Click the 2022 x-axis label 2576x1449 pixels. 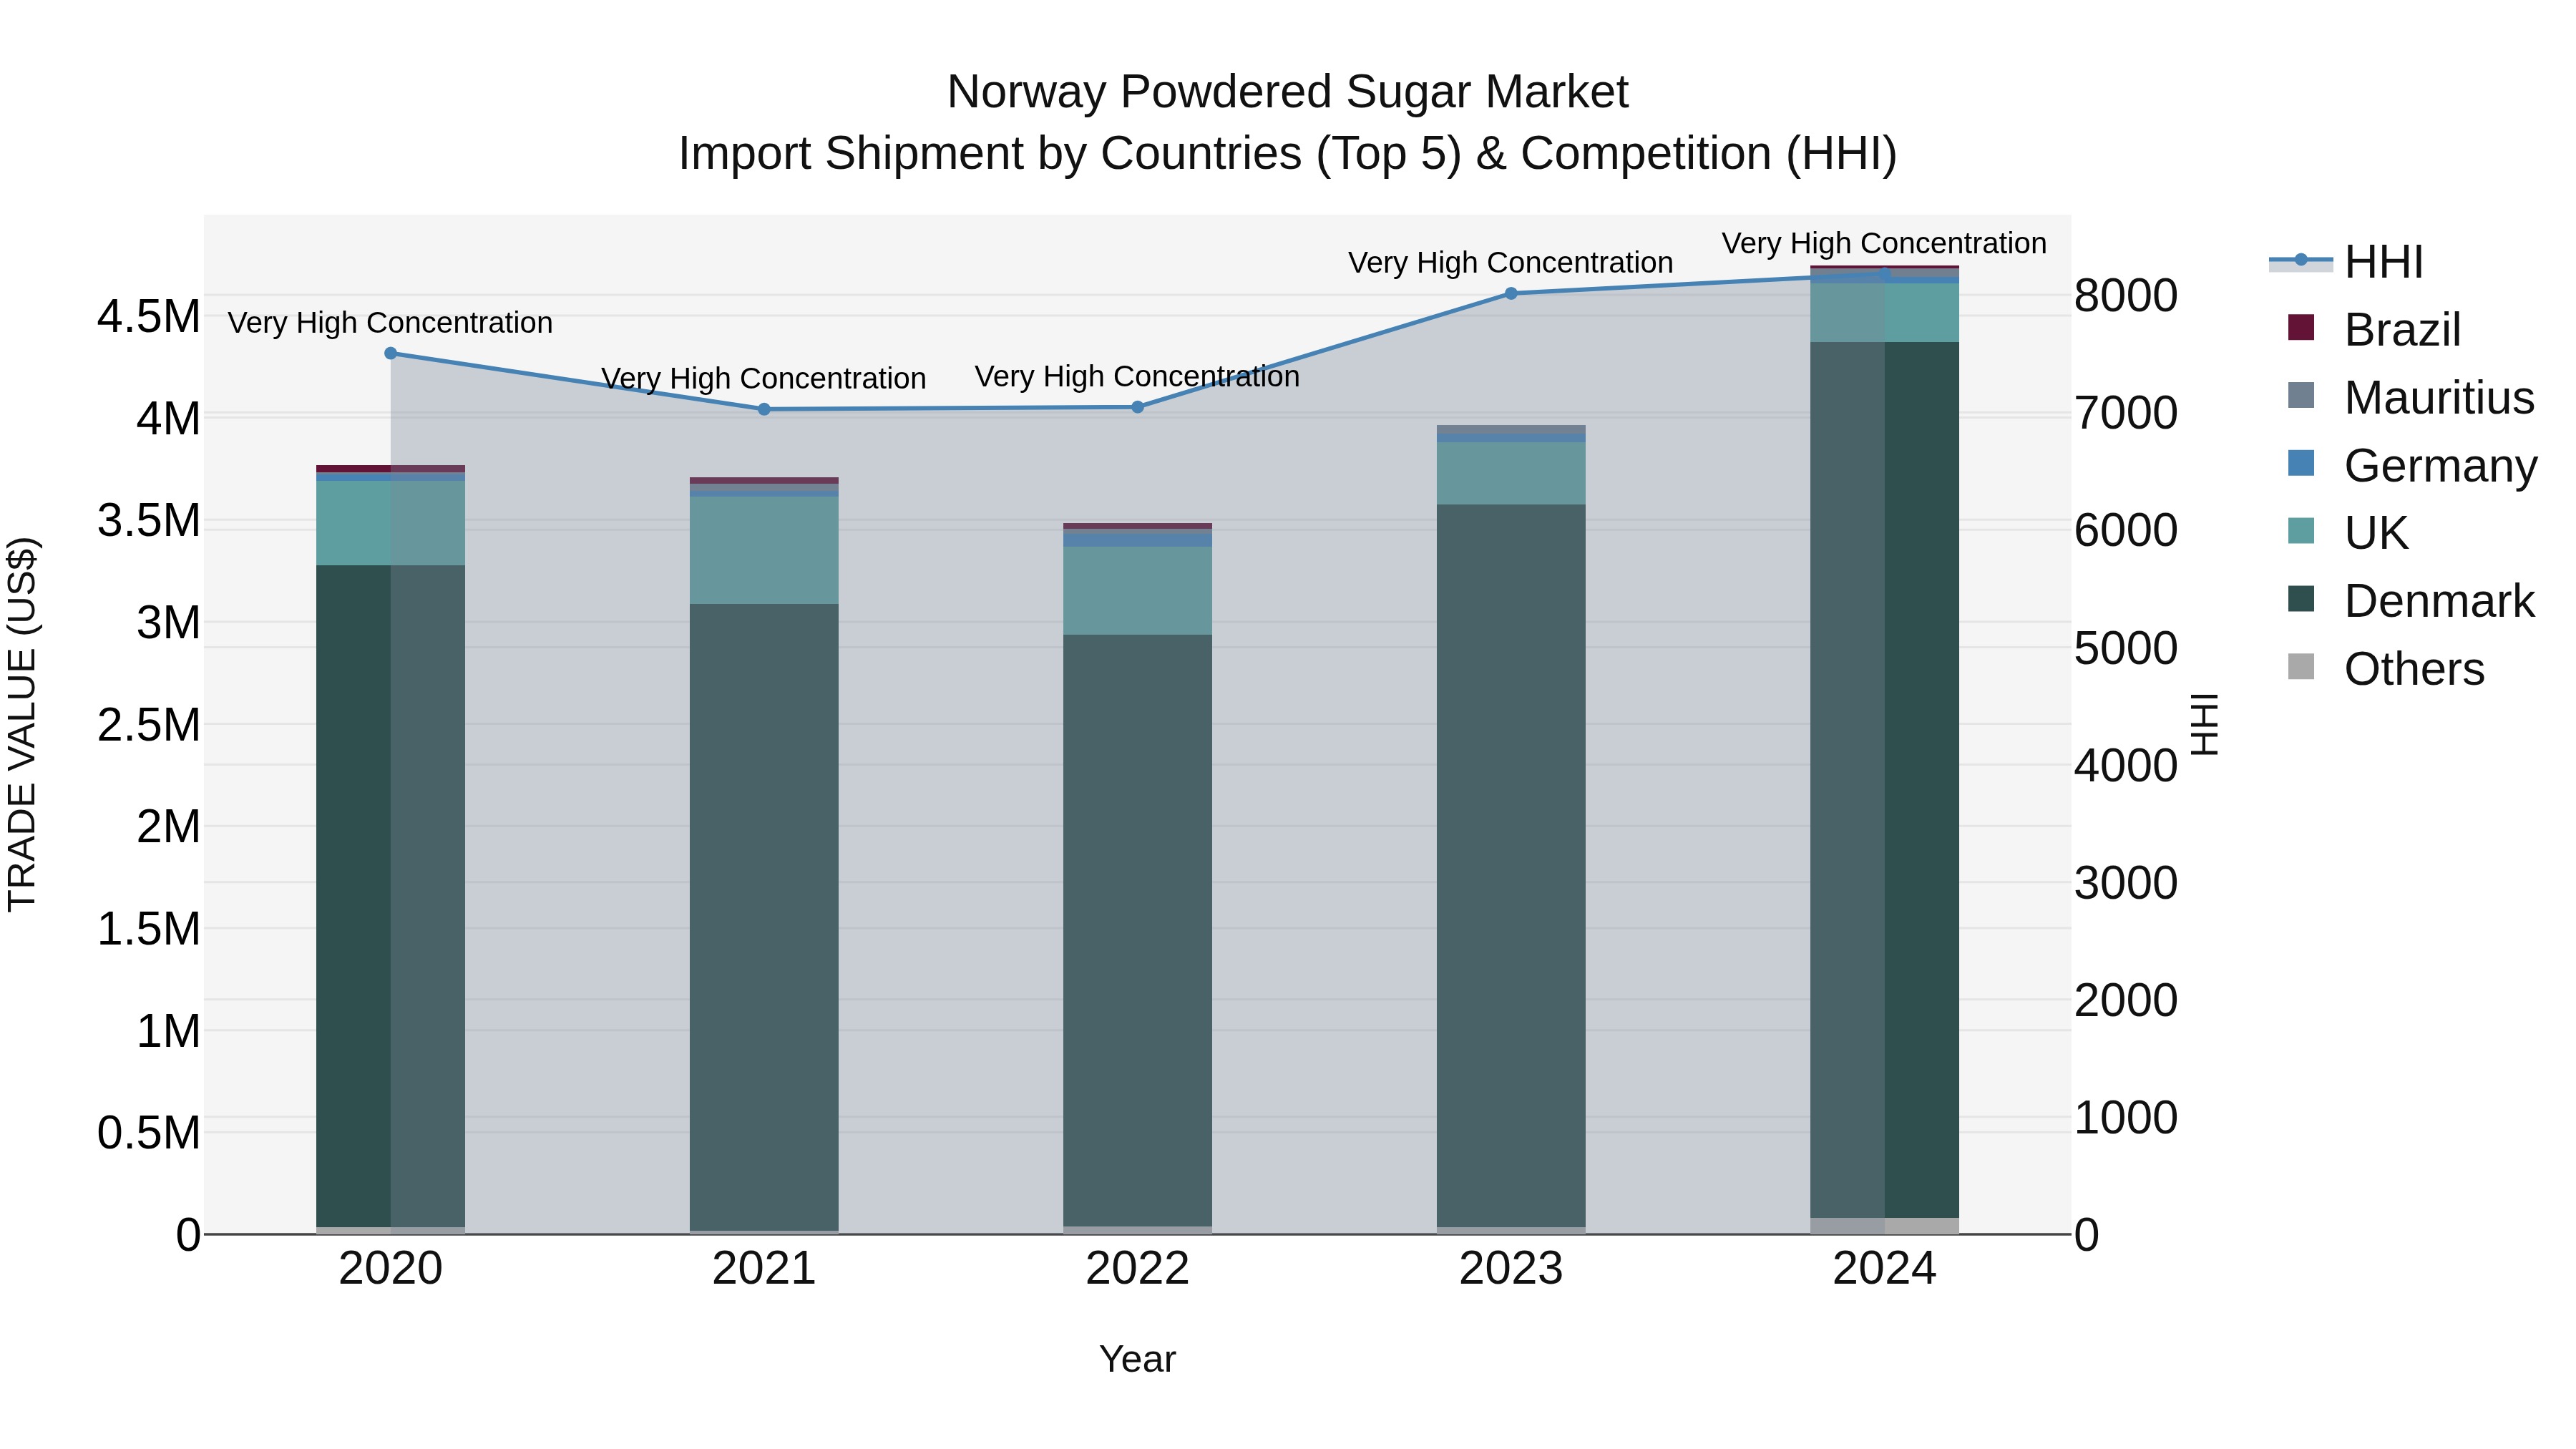tap(1137, 1269)
